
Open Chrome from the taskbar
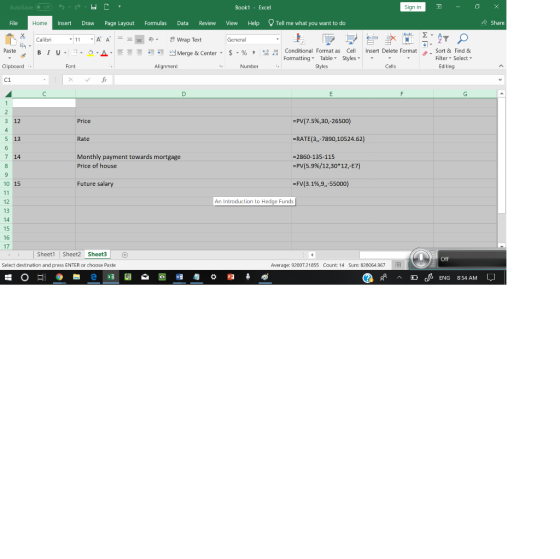pyautogui.click(x=59, y=277)
